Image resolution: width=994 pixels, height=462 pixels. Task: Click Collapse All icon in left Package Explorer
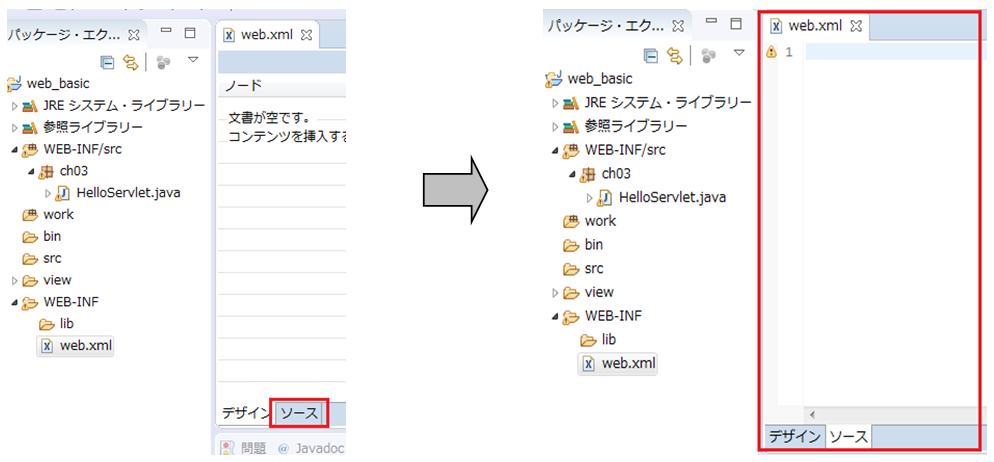(108, 62)
